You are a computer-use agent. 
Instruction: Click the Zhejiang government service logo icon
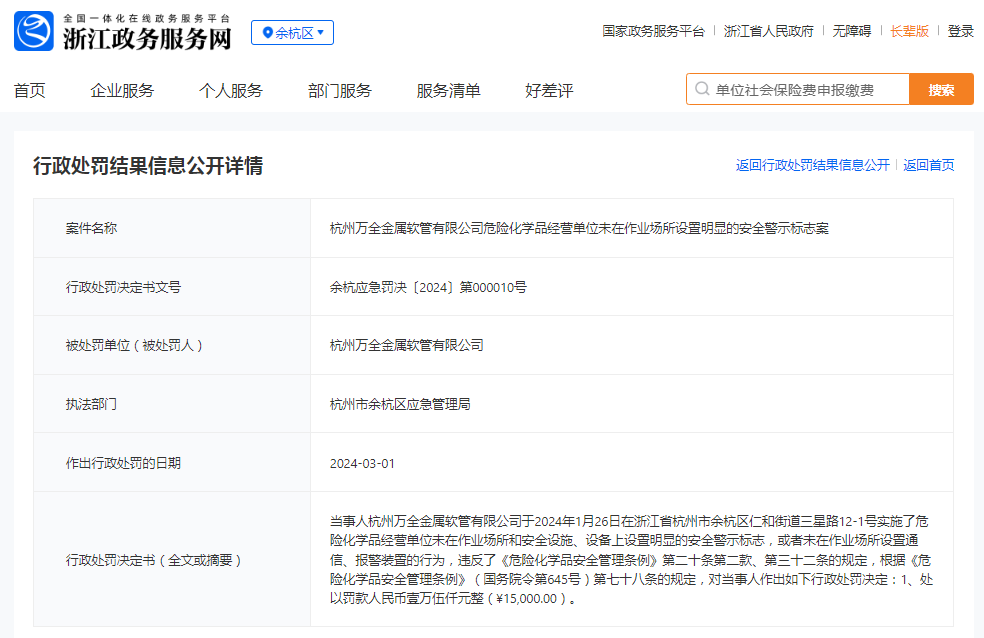click(x=34, y=31)
